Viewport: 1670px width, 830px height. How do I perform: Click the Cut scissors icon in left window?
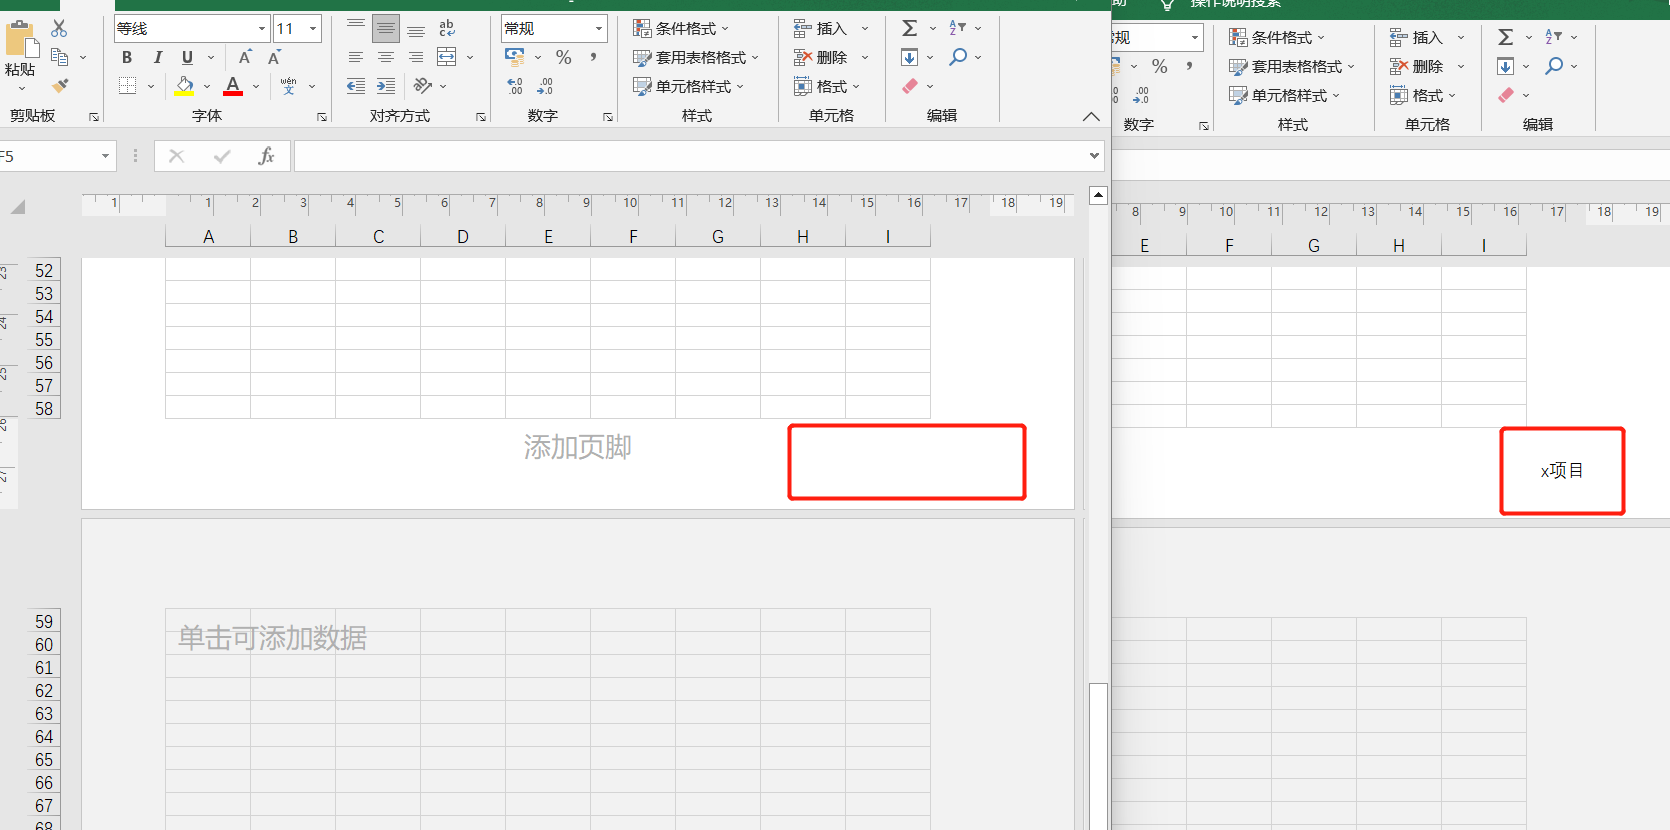[59, 29]
